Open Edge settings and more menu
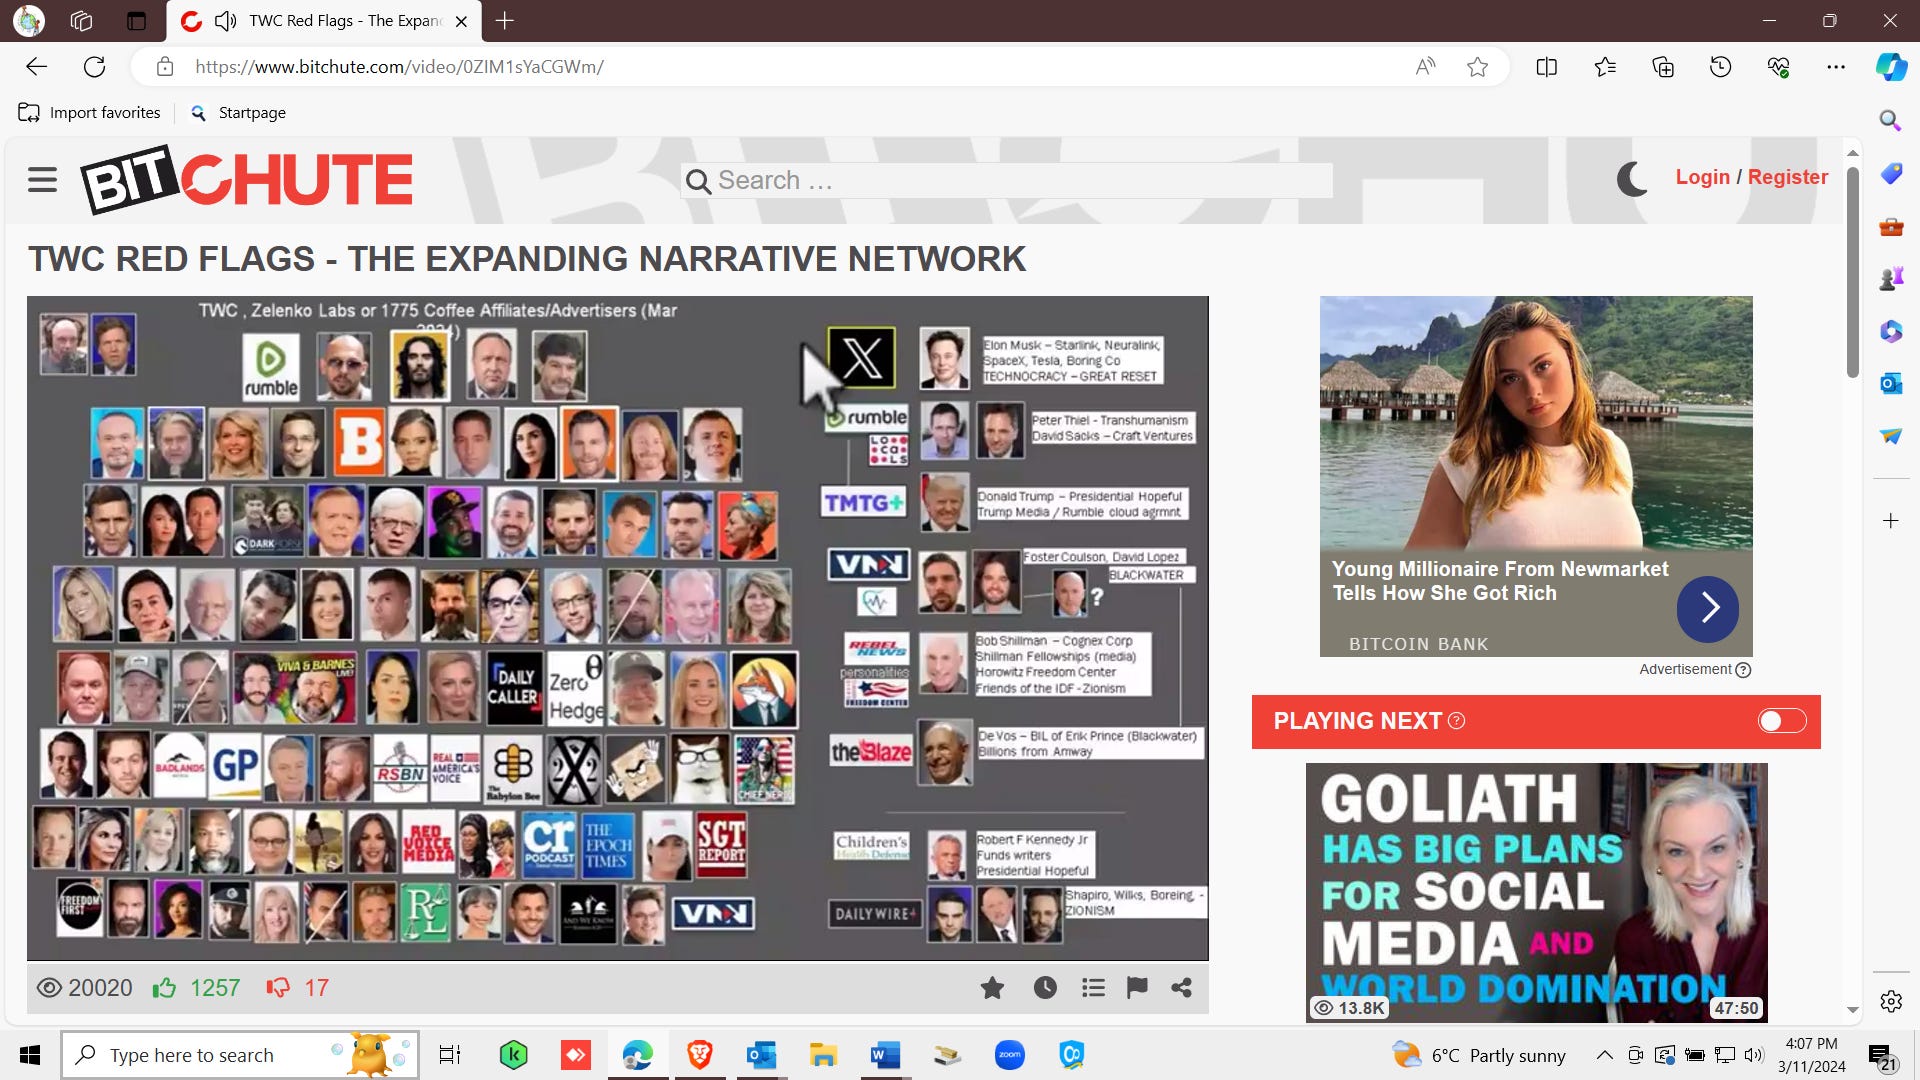The width and height of the screenshot is (1920, 1080). coord(1836,67)
